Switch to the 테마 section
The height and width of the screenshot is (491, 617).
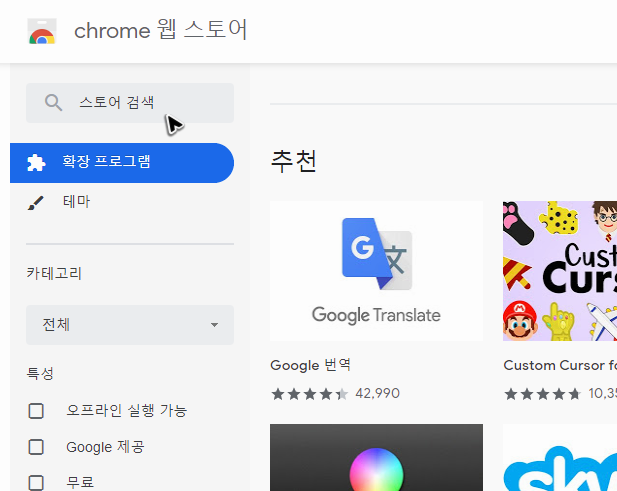pos(76,202)
